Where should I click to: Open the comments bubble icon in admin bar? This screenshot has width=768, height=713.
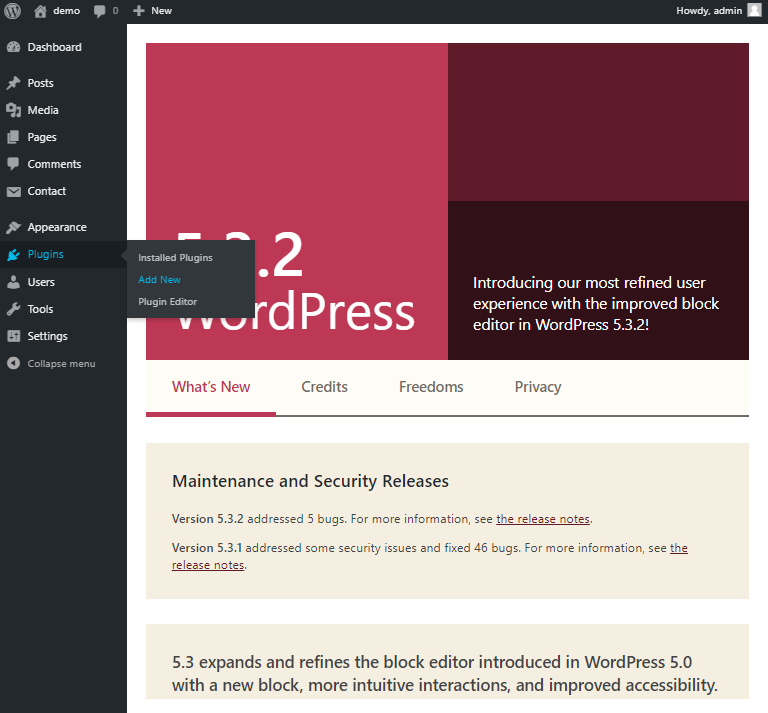(99, 11)
